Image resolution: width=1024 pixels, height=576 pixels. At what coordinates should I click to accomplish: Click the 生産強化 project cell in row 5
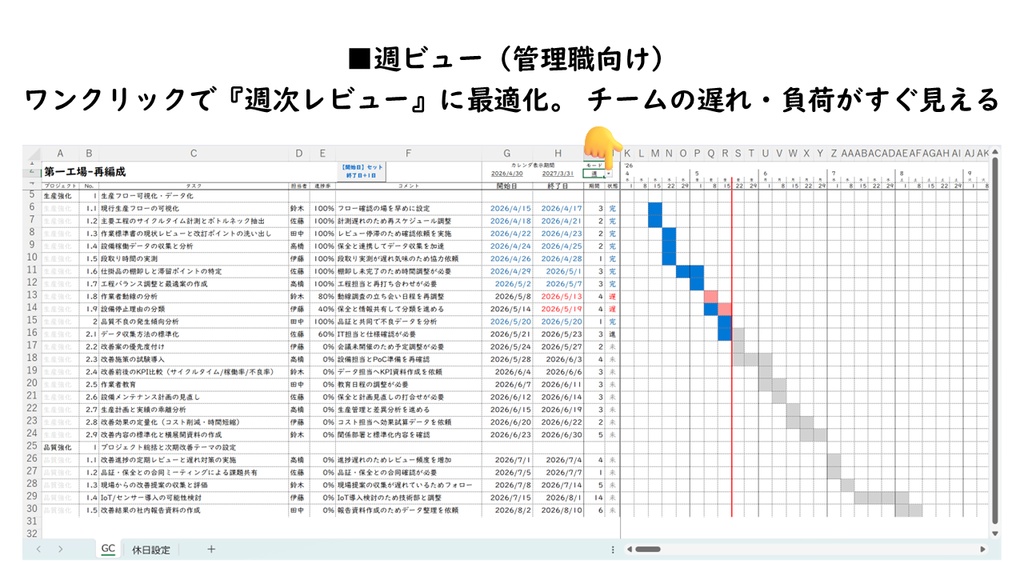point(60,196)
